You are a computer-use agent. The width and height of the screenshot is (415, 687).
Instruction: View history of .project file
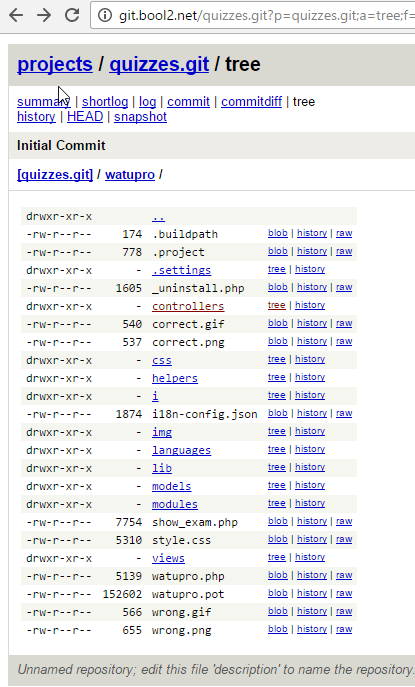(312, 251)
